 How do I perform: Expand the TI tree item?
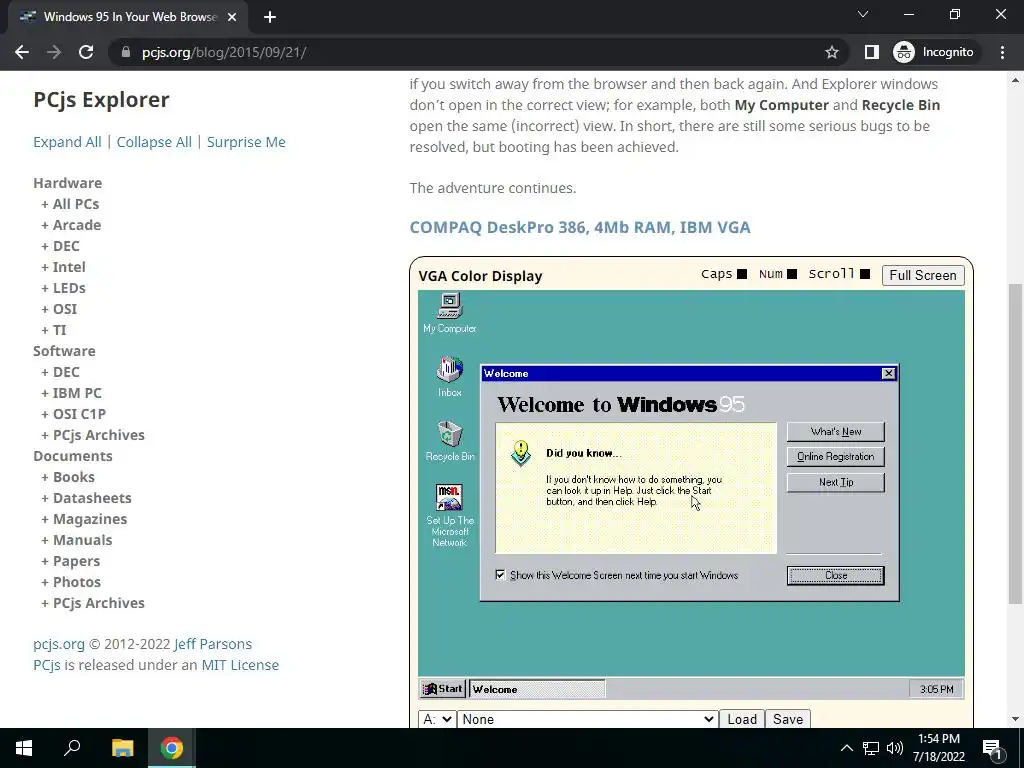coord(54,330)
